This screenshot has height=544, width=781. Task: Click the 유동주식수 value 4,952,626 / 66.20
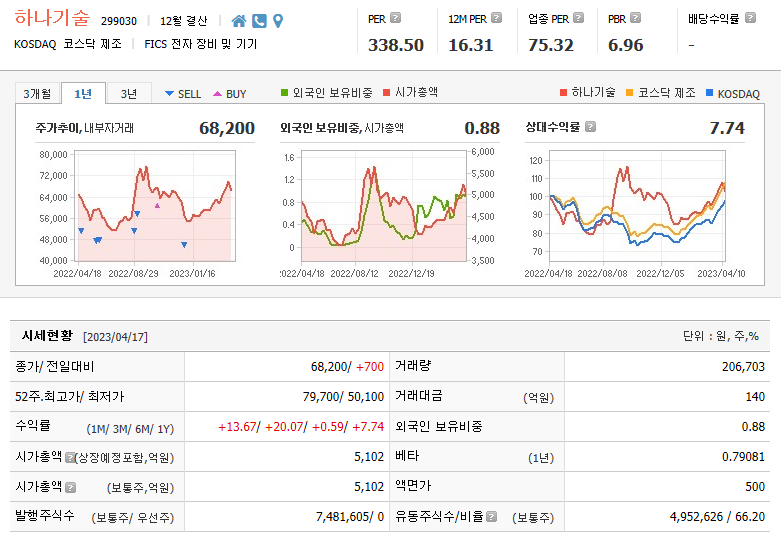click(717, 517)
